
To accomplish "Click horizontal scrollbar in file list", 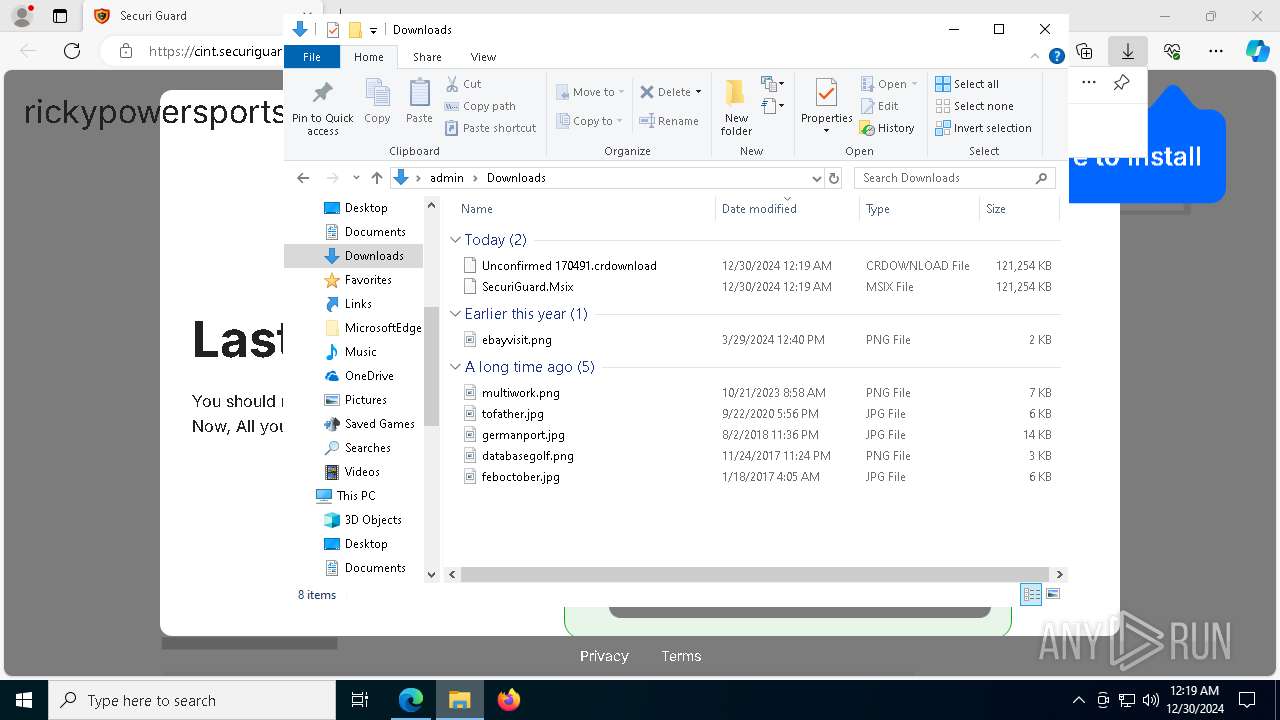I will coord(757,575).
